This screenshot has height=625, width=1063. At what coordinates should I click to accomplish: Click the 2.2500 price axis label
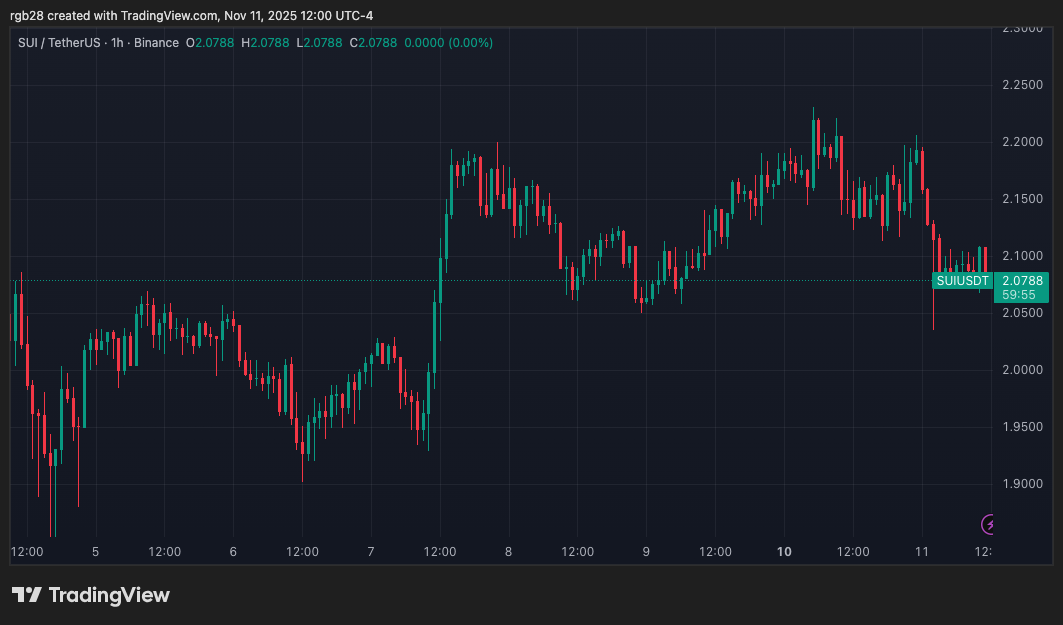click(x=1022, y=85)
